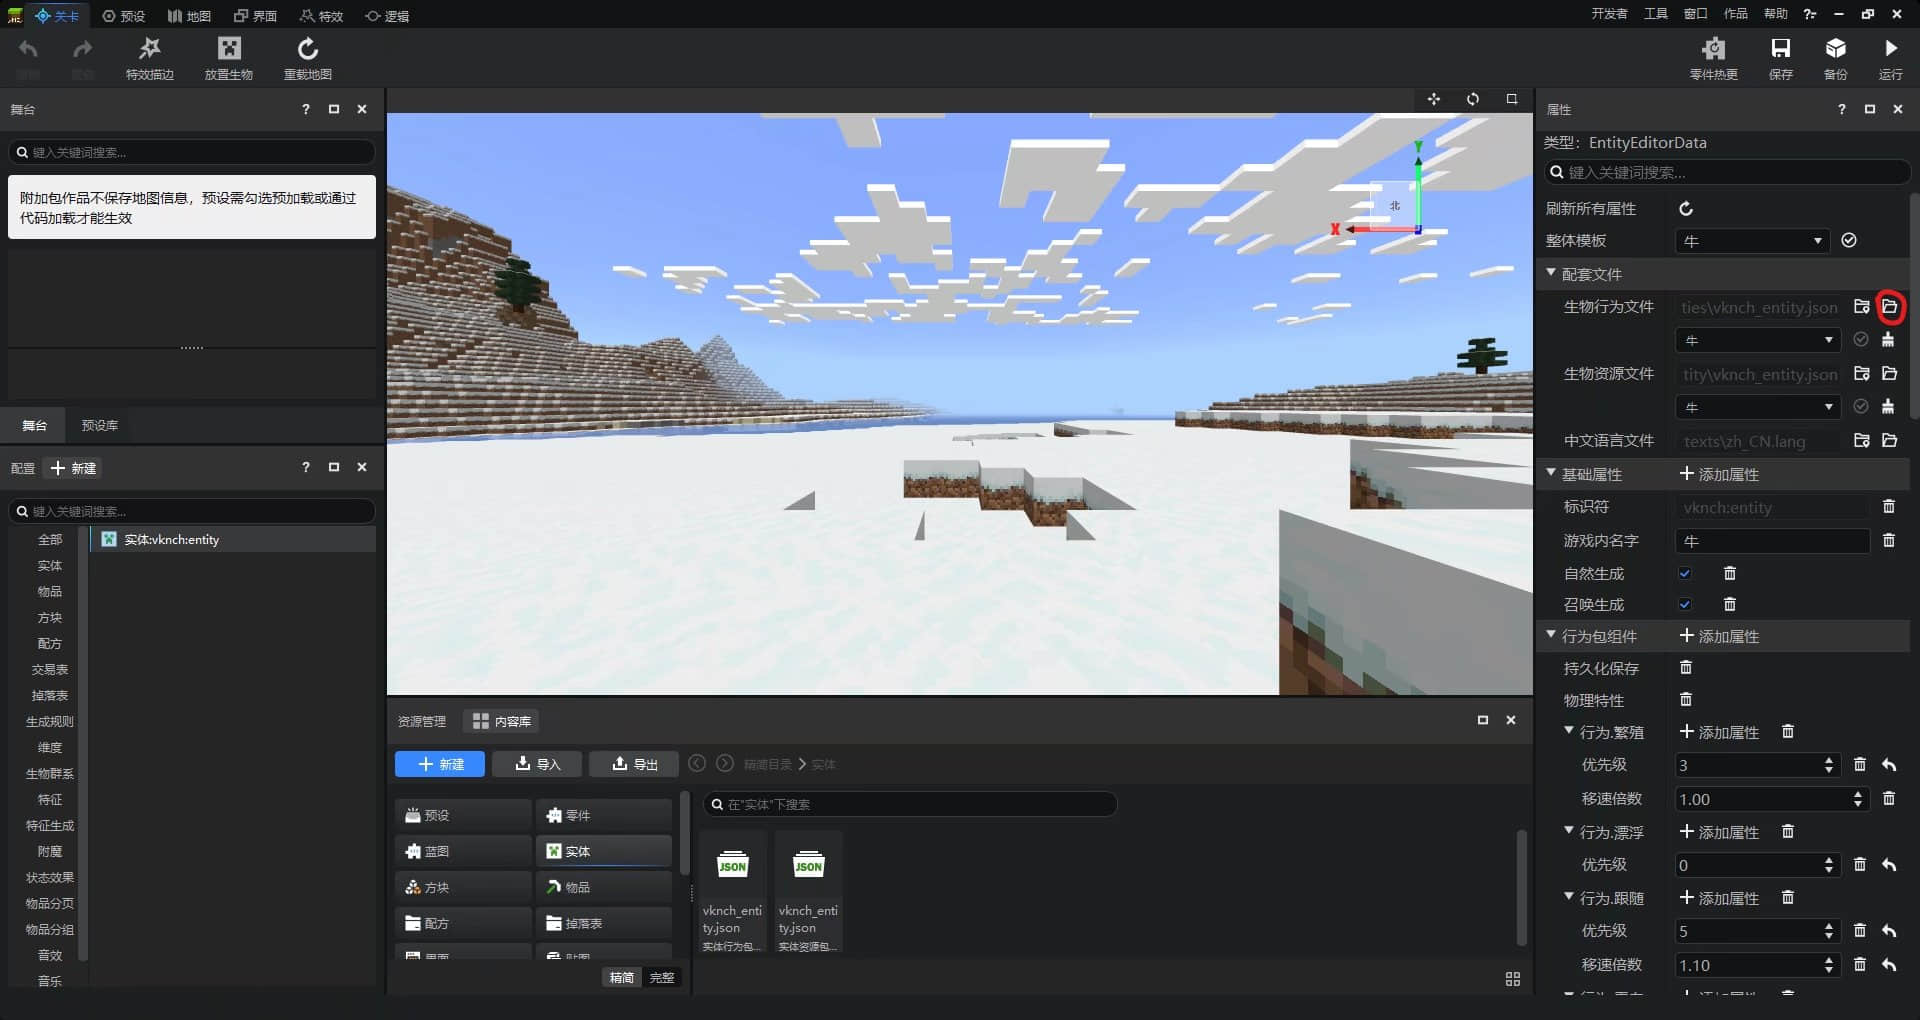Open the 帮助 menu
The image size is (1920, 1020).
coord(1776,14)
